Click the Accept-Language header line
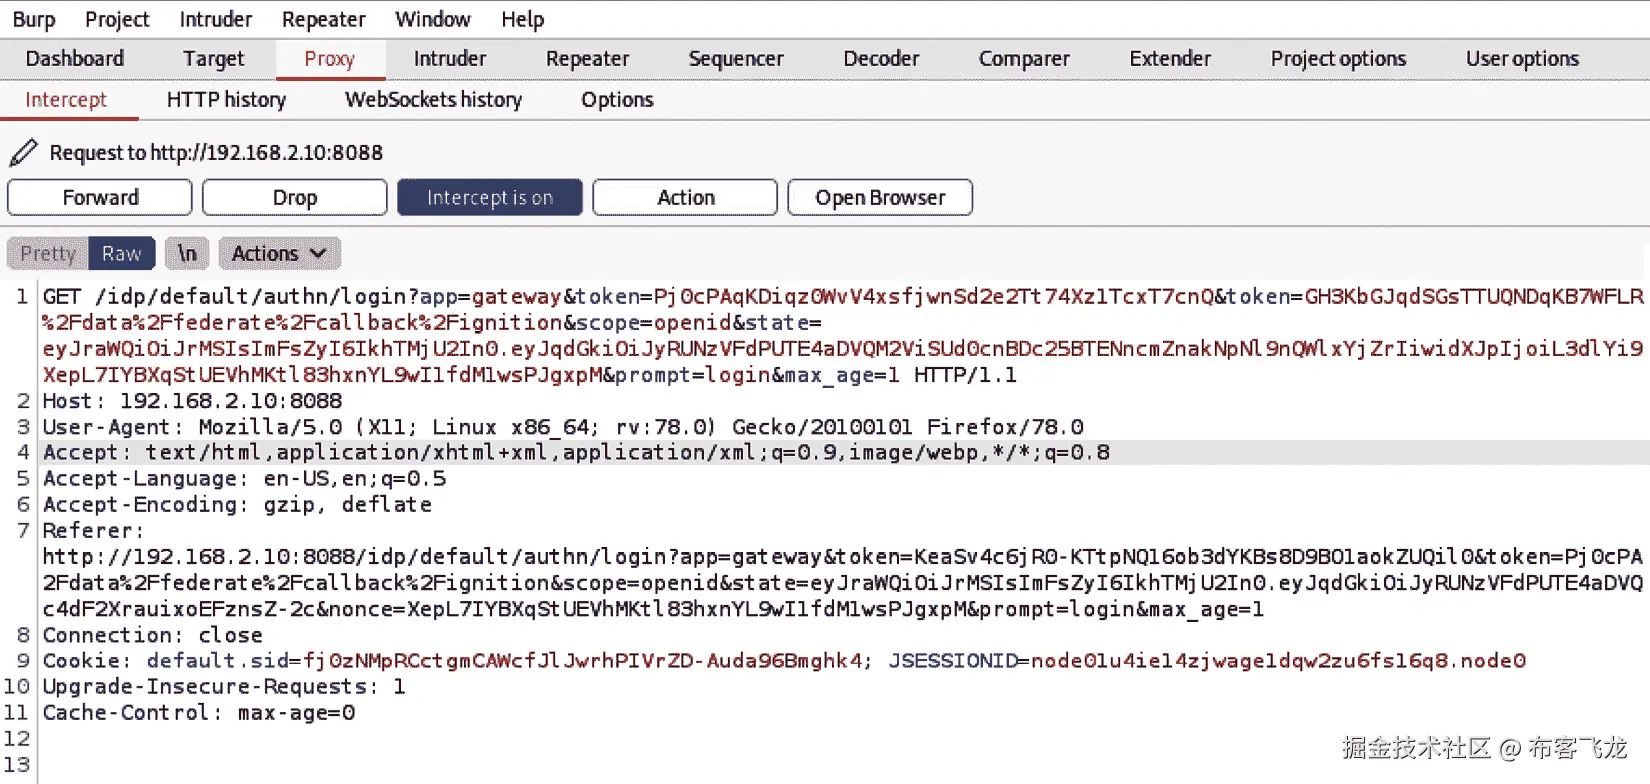 click(x=244, y=479)
